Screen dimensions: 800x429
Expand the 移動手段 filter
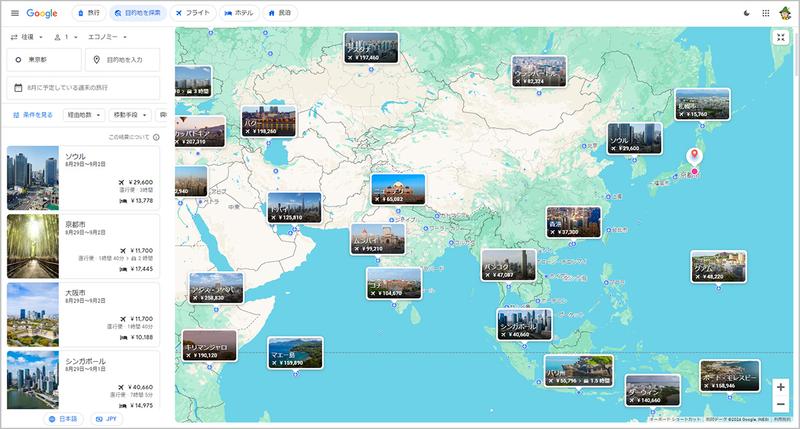(x=130, y=115)
